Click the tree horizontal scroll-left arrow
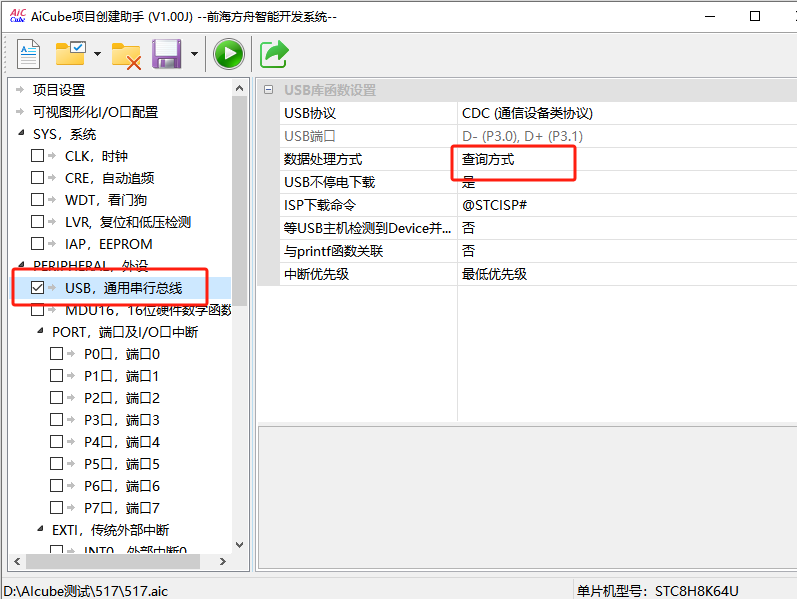The image size is (797, 599). (x=17, y=561)
